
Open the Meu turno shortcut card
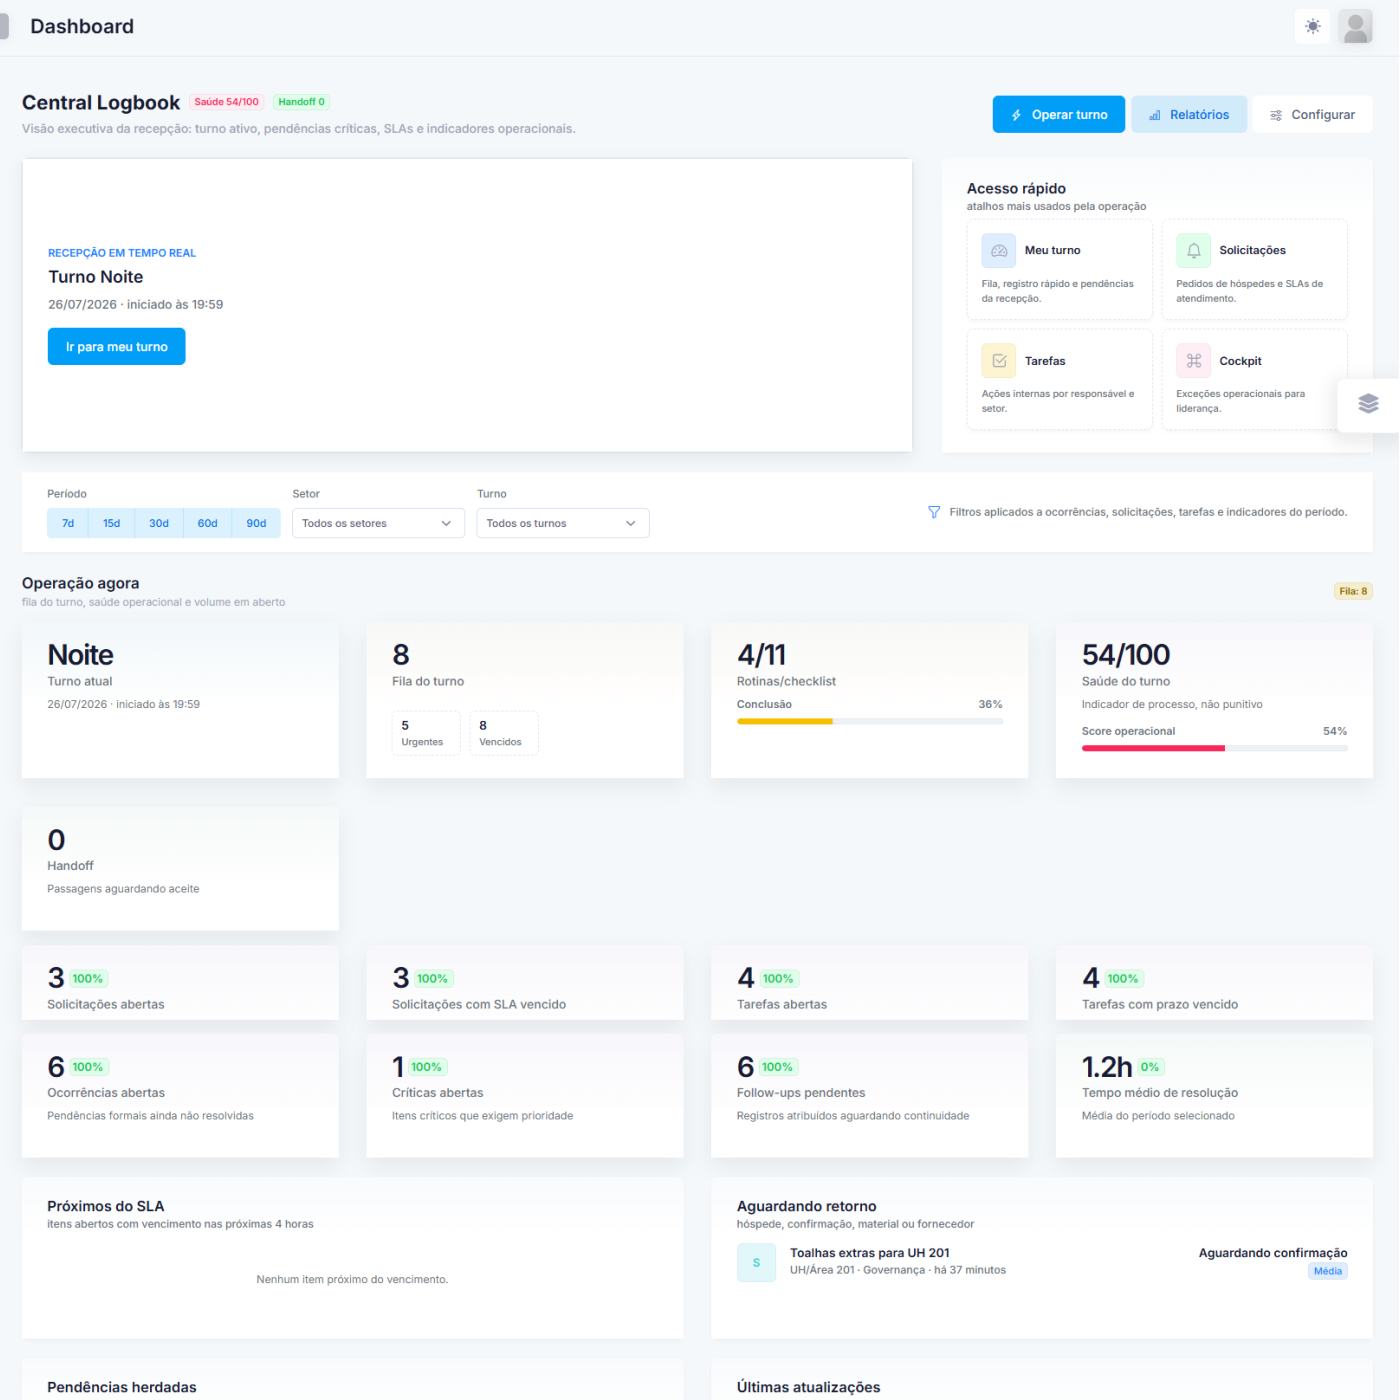click(x=1060, y=270)
